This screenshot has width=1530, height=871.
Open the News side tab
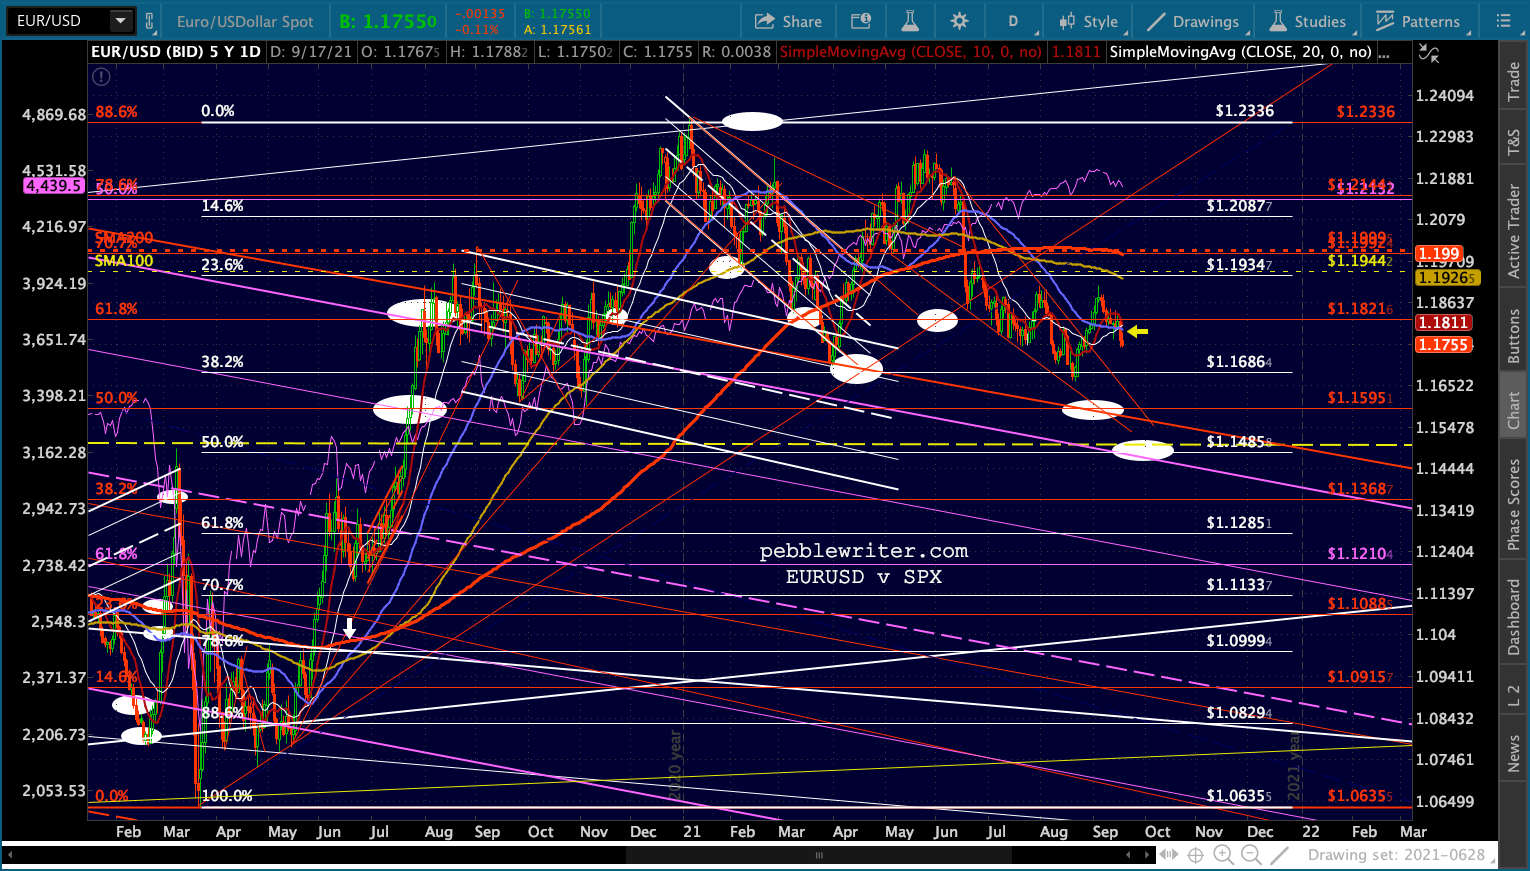pyautogui.click(x=1513, y=753)
